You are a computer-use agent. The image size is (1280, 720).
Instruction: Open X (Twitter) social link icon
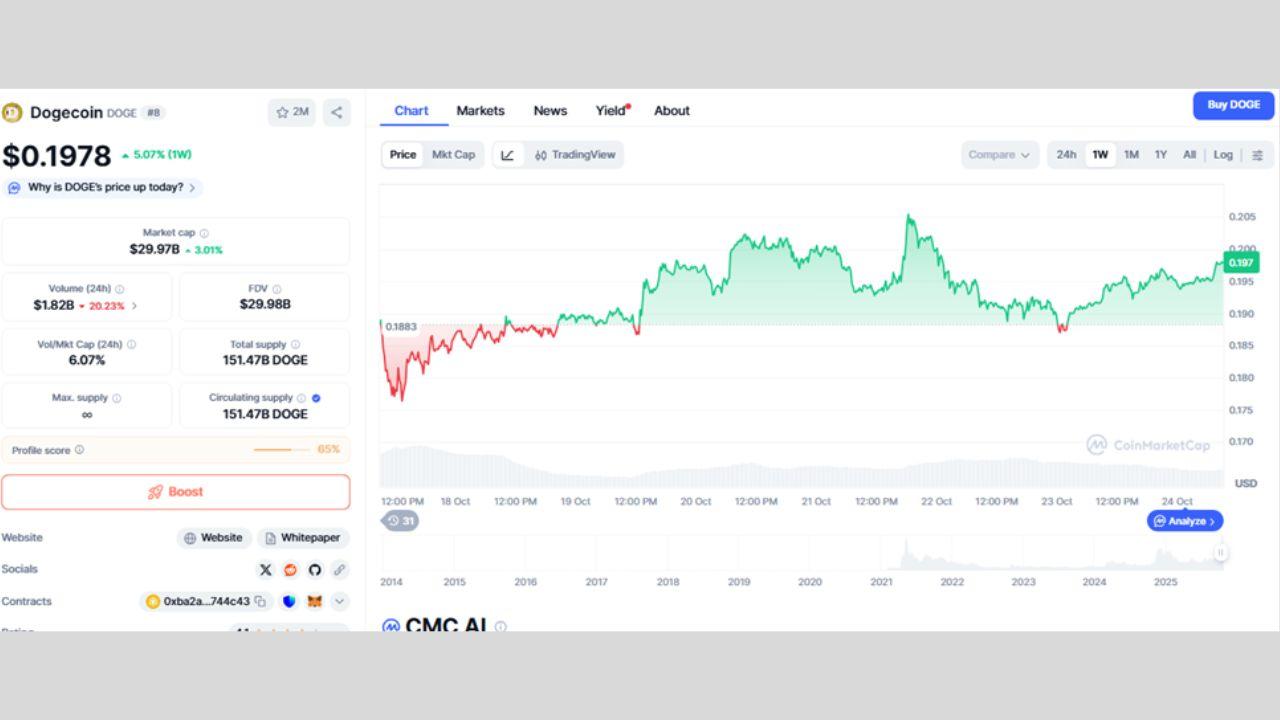pos(265,570)
